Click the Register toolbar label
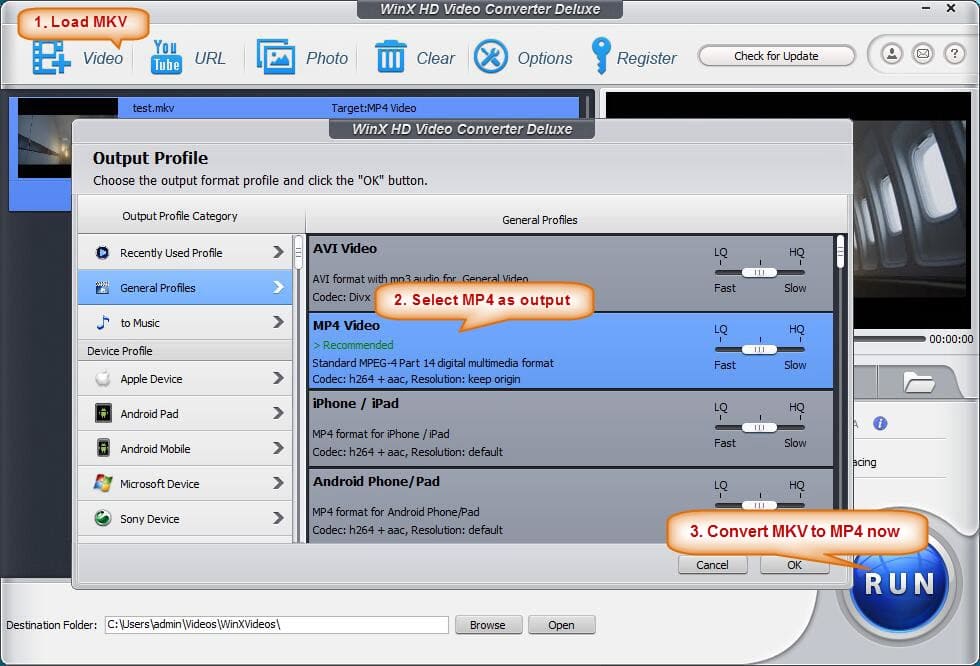Viewport: 980px width, 666px height. pos(646,58)
